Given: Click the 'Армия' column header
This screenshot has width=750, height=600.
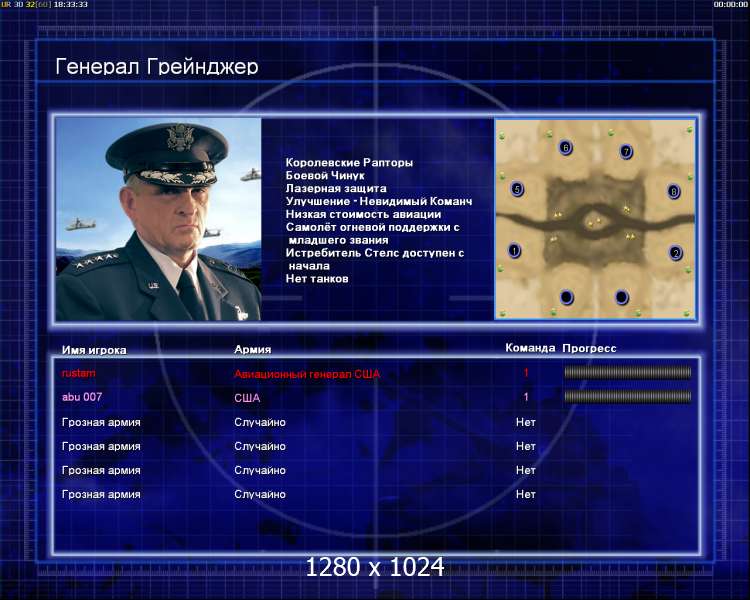Looking at the screenshot, I should coord(253,349).
